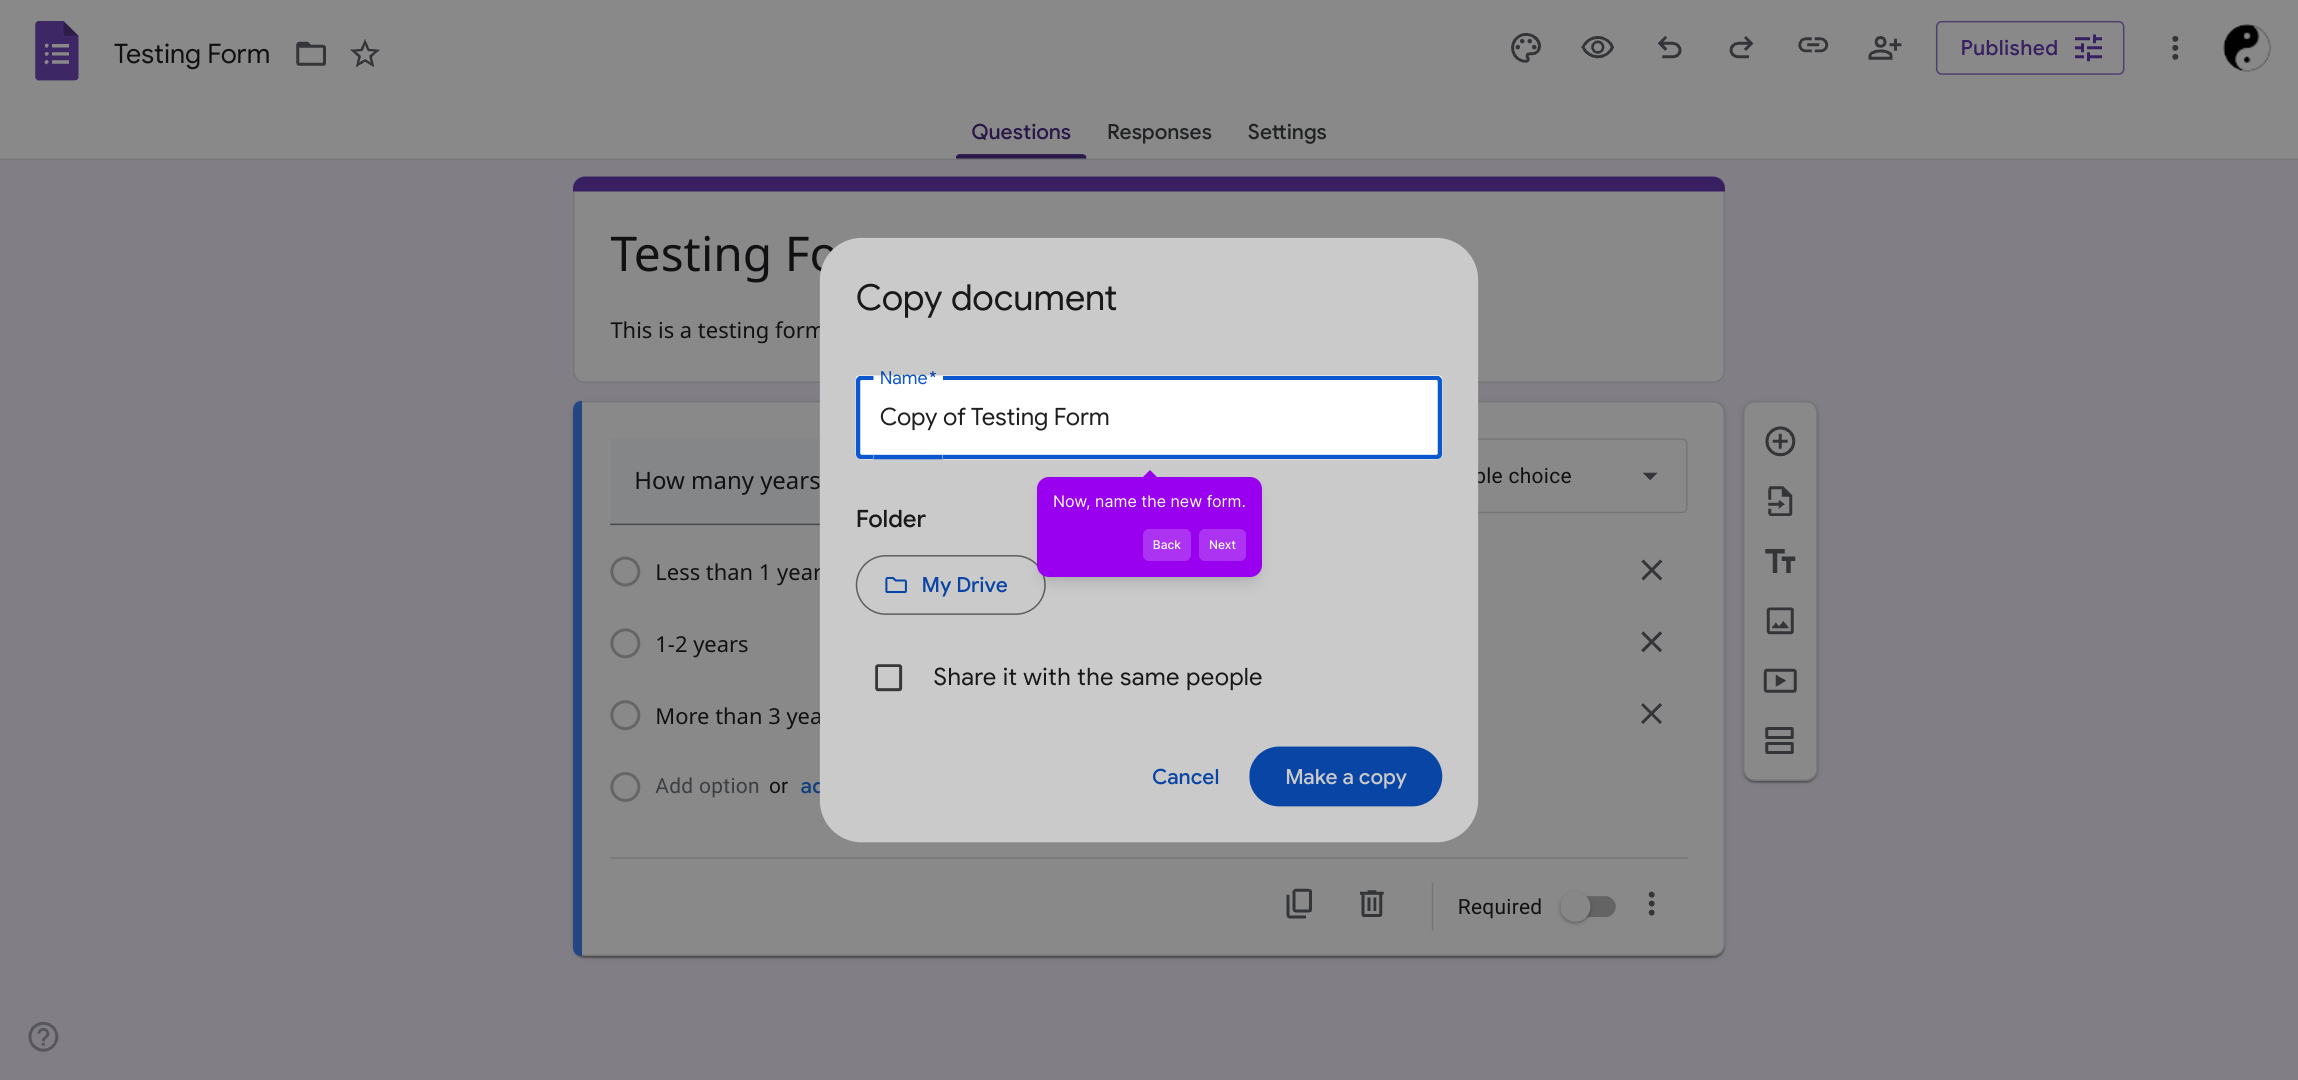Switch to the Settings tab
The height and width of the screenshot is (1080, 2298).
pos(1286,132)
